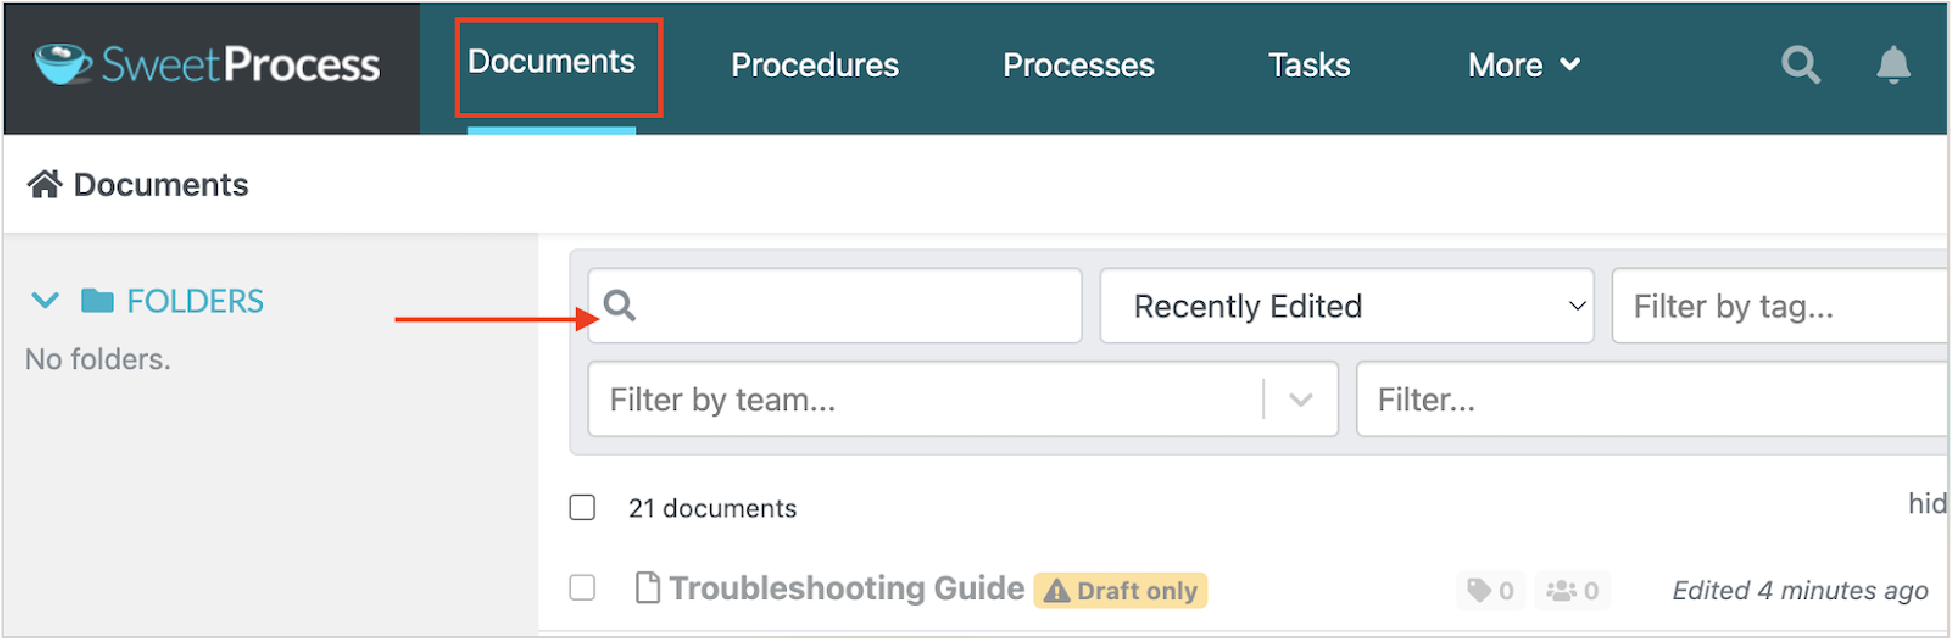Toggle the select all documents checkbox
Viewport: 1953px width, 641px height.
(x=582, y=508)
